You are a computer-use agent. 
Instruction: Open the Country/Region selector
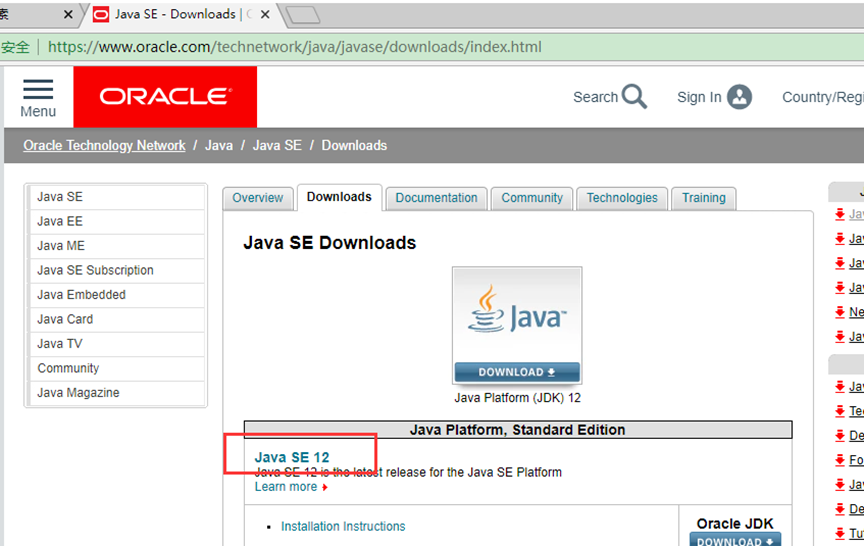[x=823, y=97]
